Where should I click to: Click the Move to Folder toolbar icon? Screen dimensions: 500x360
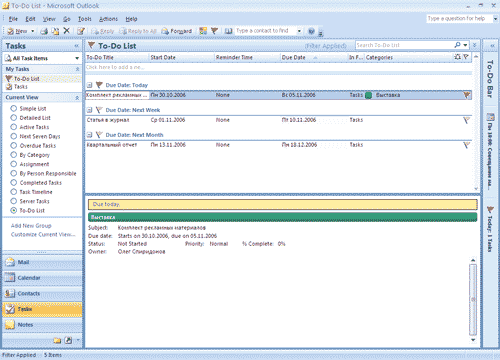[55, 31]
